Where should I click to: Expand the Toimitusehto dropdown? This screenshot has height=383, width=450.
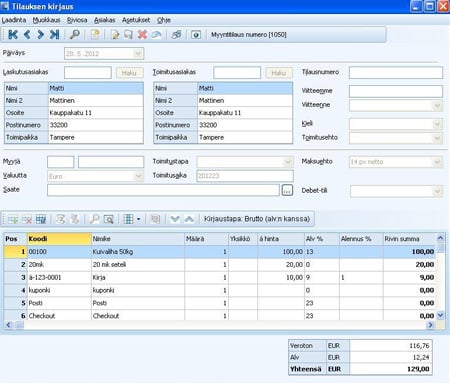point(437,138)
